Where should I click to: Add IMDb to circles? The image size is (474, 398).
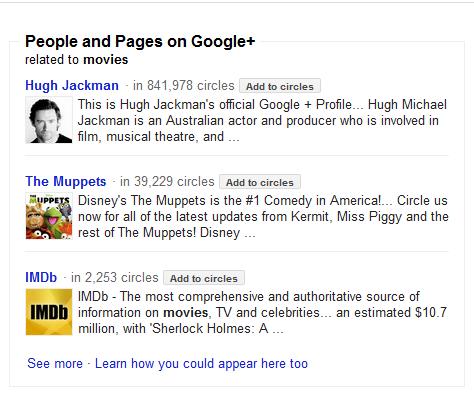tap(204, 278)
